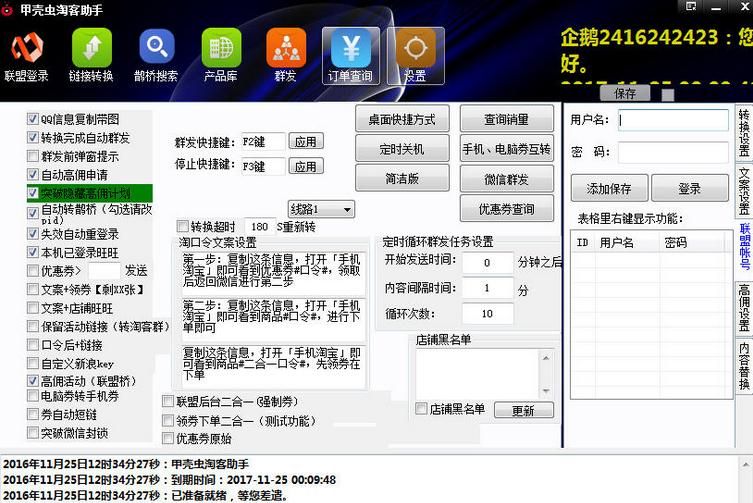Toggle 高佣活动(联盟桥) checkbox
The width and height of the screenshot is (753, 503).
pyautogui.click(x=33, y=381)
